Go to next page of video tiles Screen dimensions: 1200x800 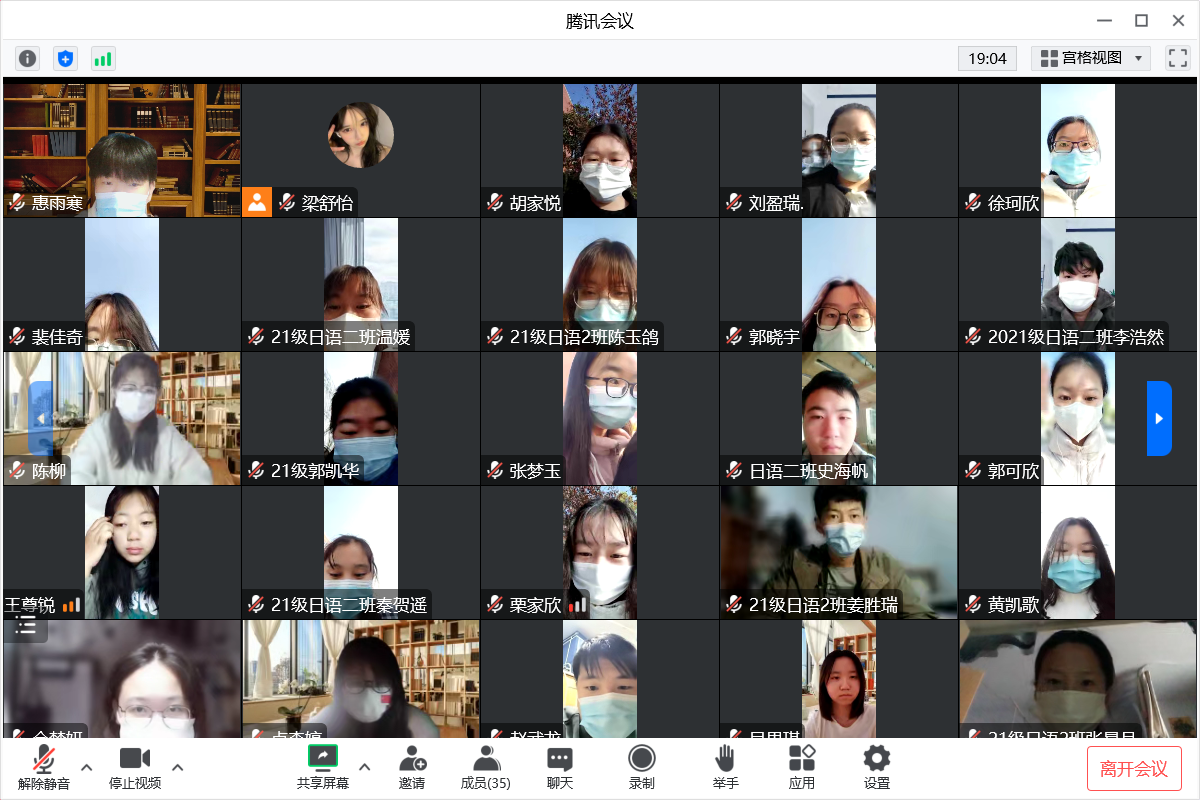tap(1158, 418)
